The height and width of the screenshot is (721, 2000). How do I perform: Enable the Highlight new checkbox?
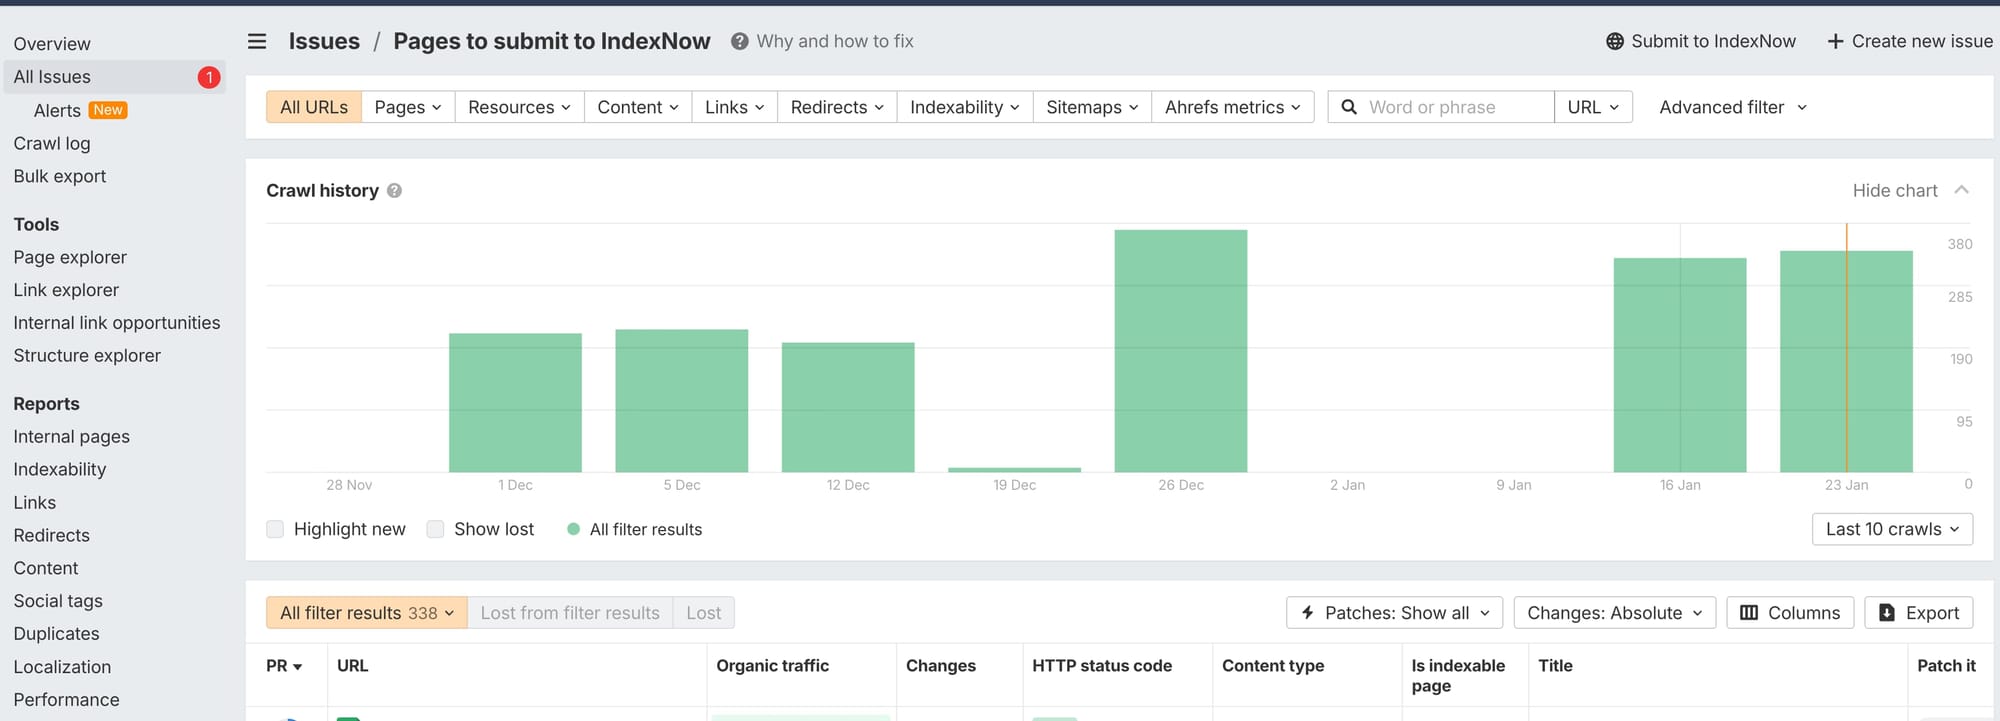coord(276,529)
